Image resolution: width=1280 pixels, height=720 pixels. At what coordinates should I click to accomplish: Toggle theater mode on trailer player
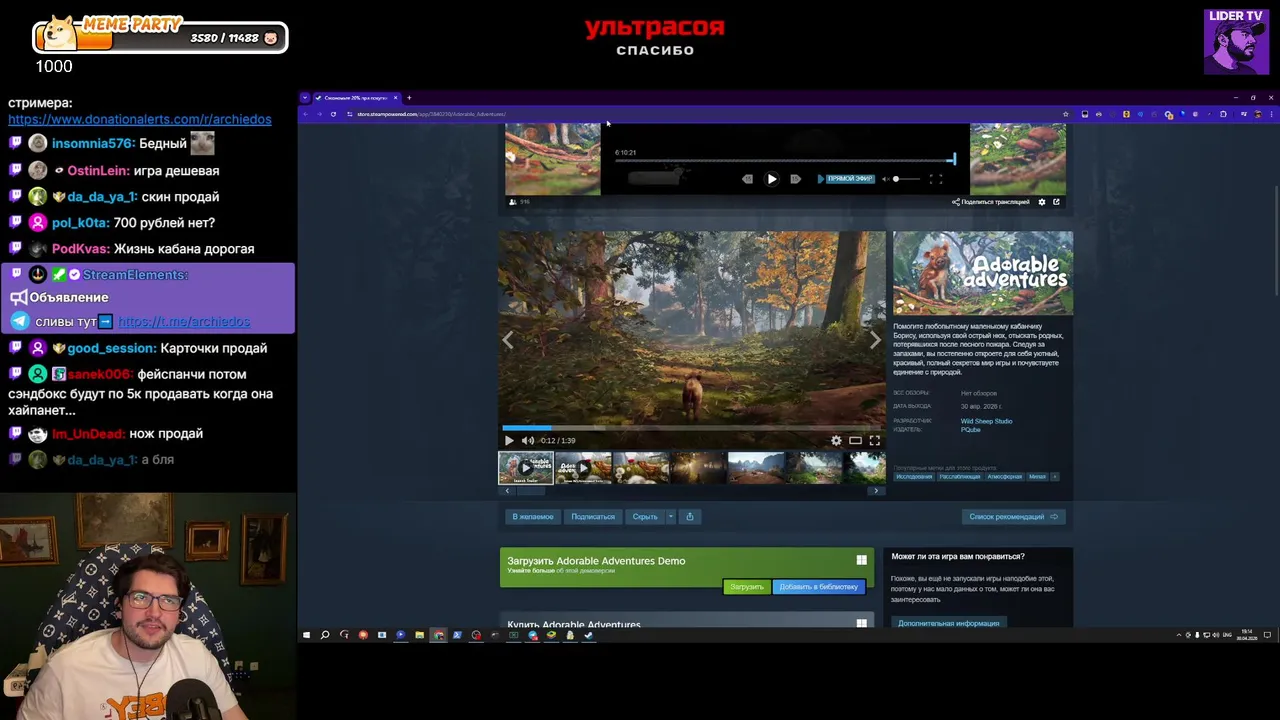click(x=855, y=440)
